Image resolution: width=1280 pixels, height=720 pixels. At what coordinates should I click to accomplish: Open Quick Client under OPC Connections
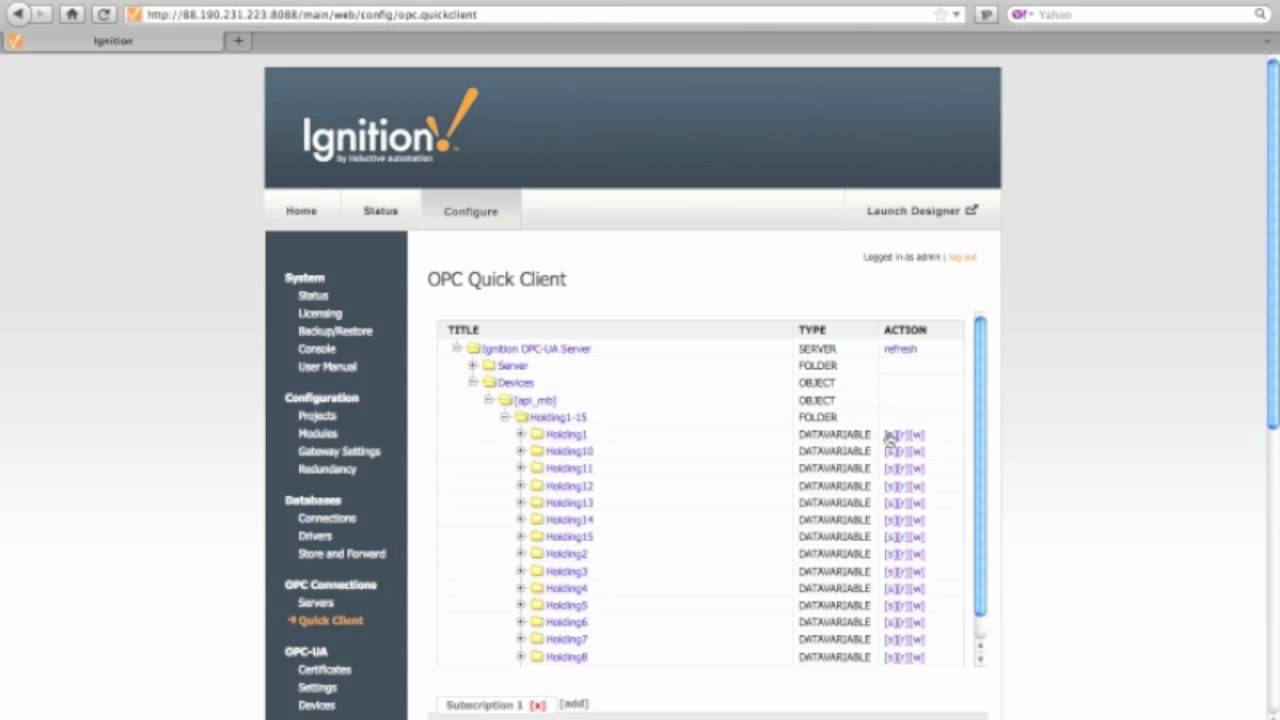(330, 620)
